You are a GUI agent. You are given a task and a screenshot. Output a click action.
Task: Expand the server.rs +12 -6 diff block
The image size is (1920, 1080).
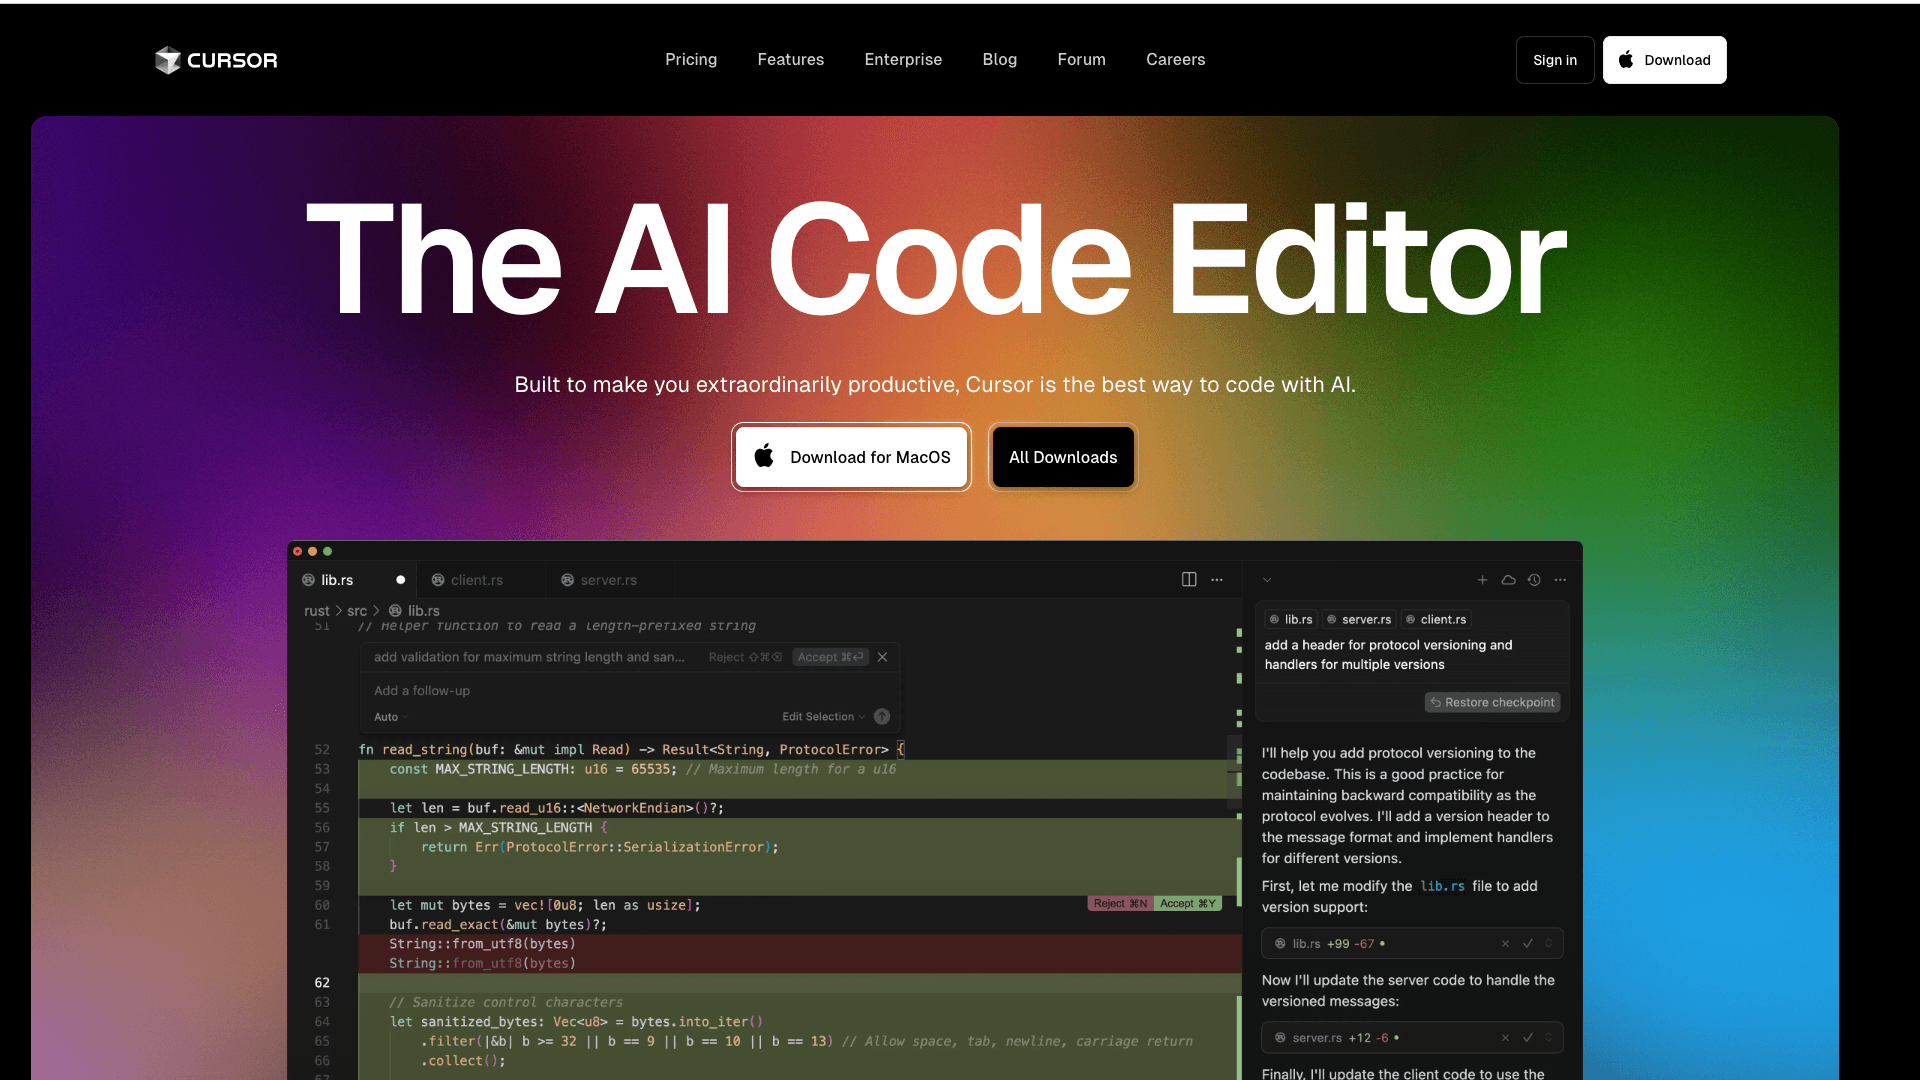1548,1038
